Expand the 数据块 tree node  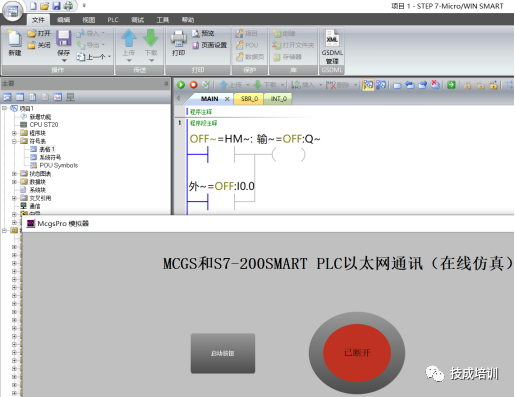click(14, 182)
